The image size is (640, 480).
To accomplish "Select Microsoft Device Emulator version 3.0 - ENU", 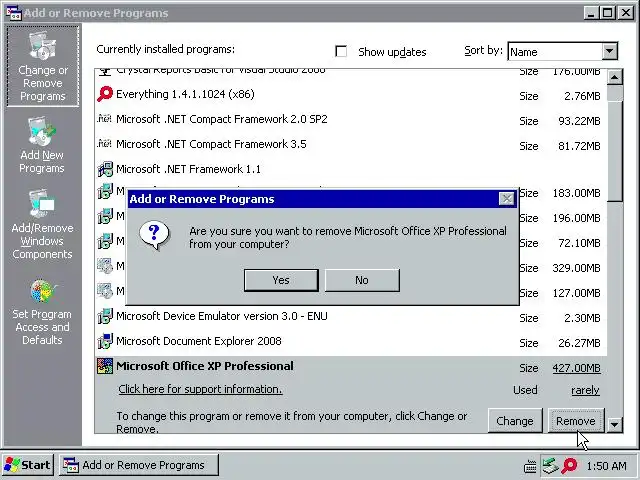I will pyautogui.click(x=351, y=316).
